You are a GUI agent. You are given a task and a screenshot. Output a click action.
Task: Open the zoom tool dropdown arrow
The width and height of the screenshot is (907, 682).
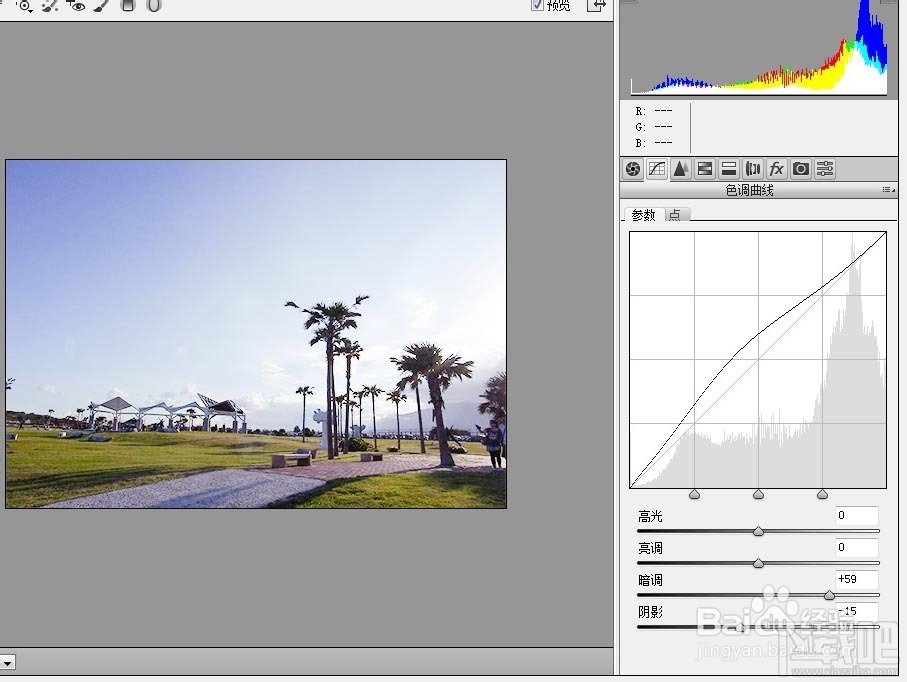[32, 8]
